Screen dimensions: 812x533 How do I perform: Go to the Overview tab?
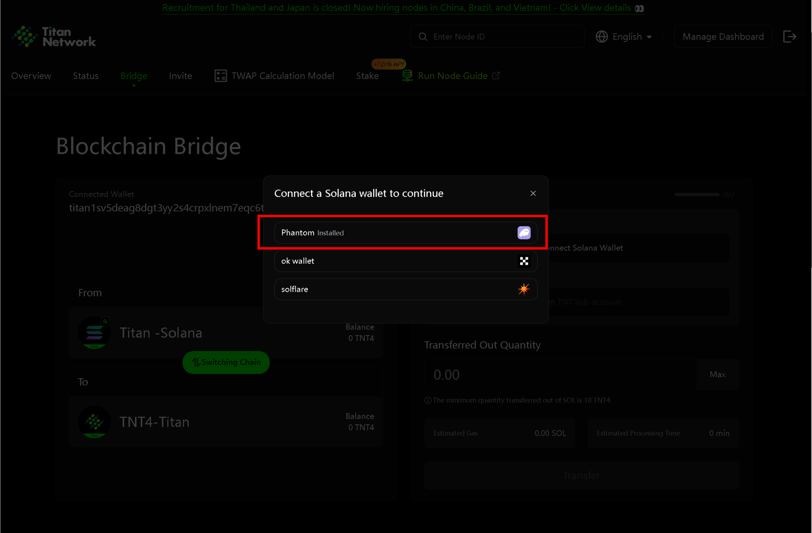click(x=31, y=76)
